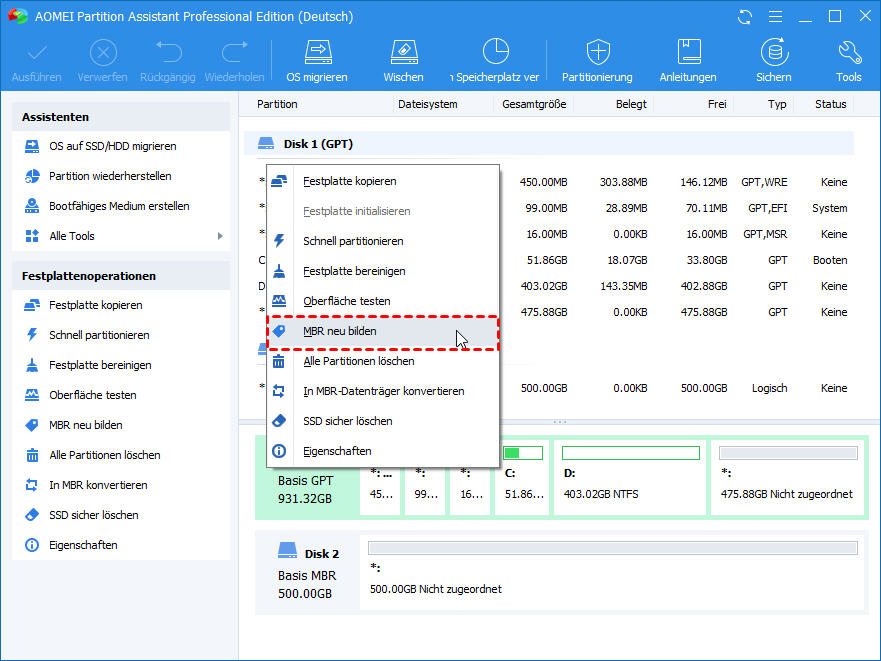Click the D: partition usage bar
The height and width of the screenshot is (661, 881).
pos(631,453)
